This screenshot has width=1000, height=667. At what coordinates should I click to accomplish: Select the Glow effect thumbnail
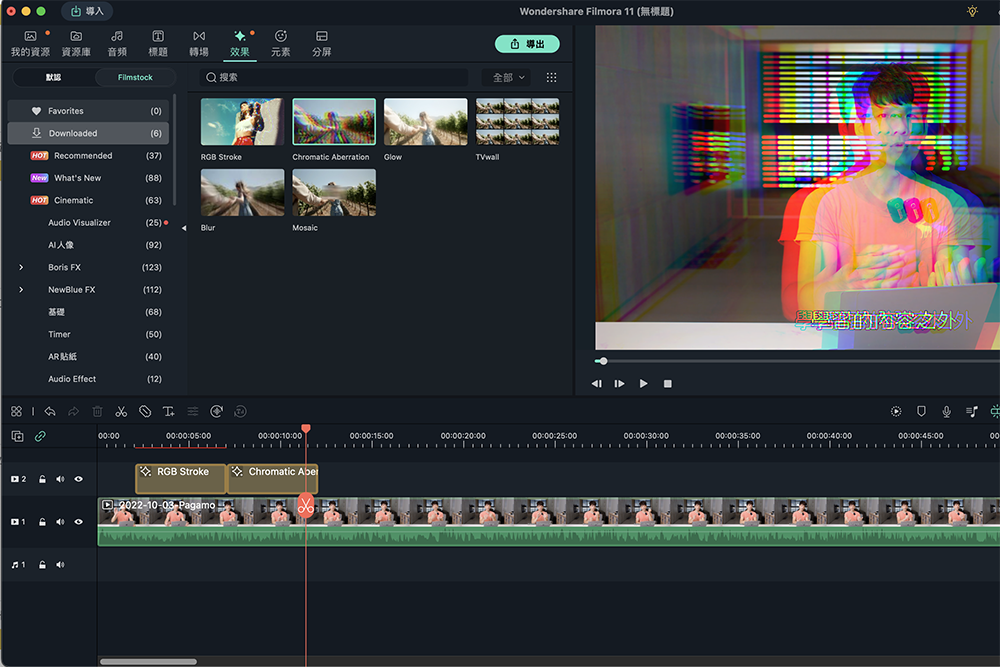click(425, 122)
